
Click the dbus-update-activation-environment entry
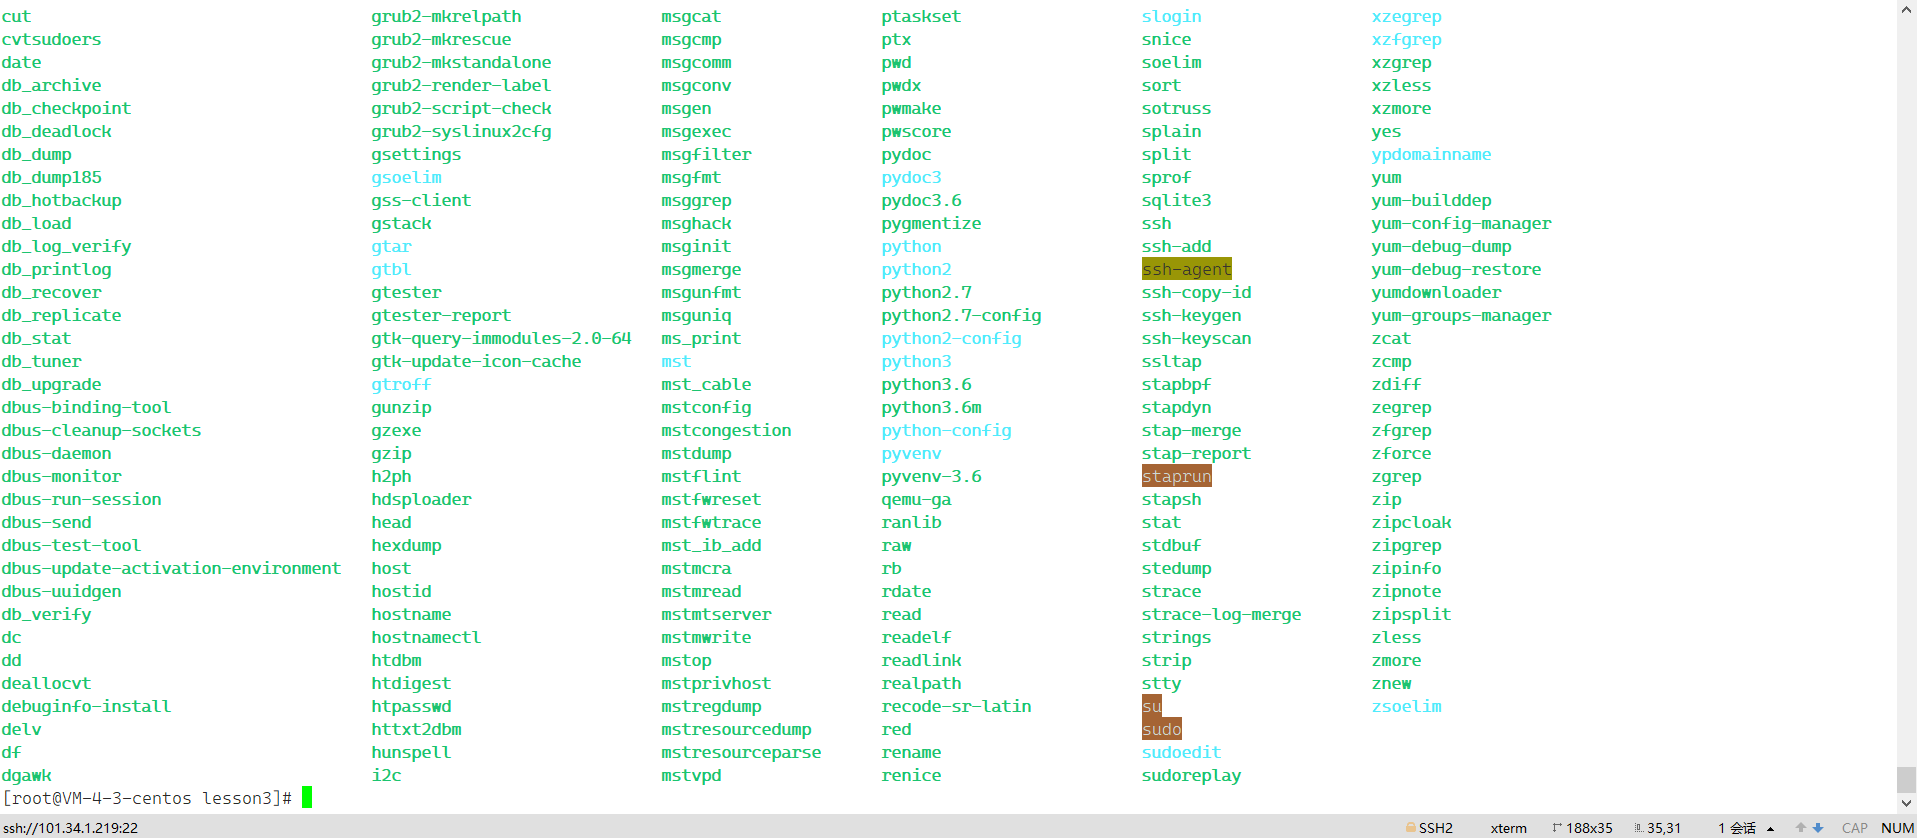click(172, 568)
